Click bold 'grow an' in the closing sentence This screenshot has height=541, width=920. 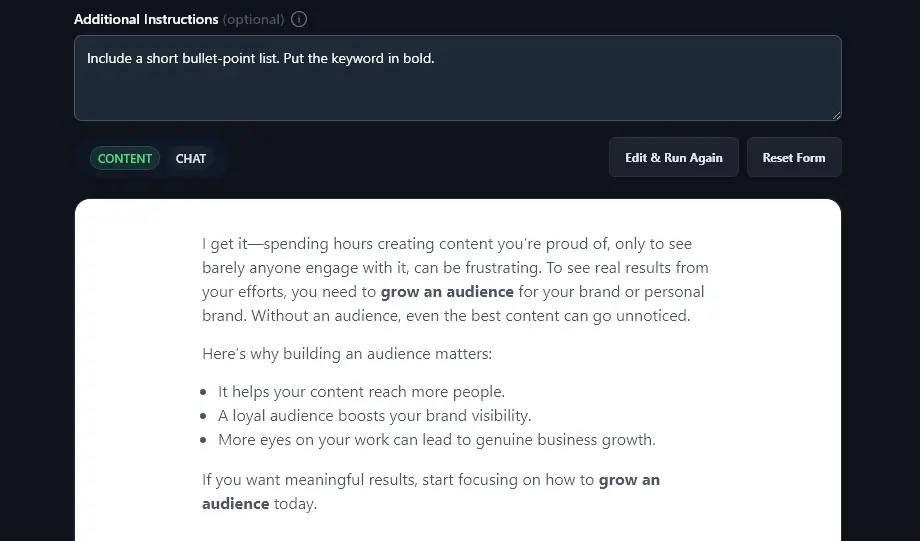tap(629, 480)
